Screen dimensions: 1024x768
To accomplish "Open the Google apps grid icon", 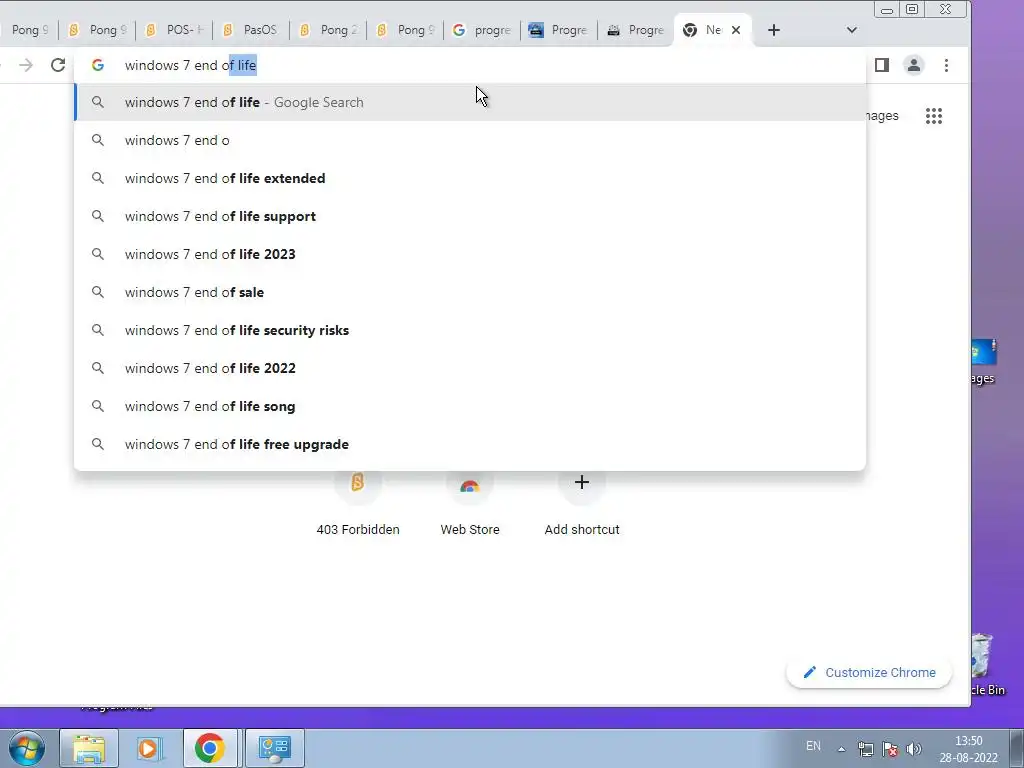I will point(934,116).
